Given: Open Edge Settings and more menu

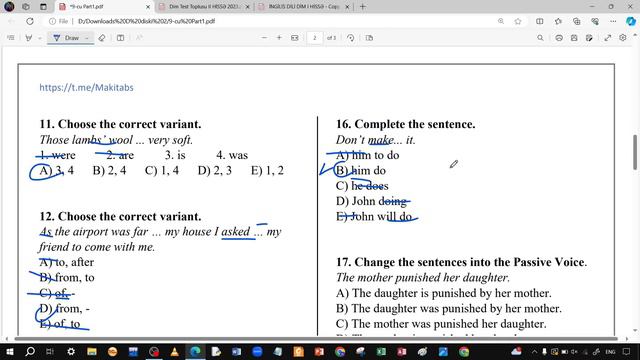Looking at the screenshot, I should coord(613,21).
